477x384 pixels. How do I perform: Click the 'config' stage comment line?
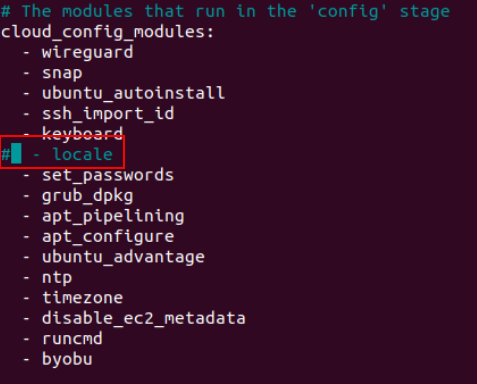coord(225,12)
